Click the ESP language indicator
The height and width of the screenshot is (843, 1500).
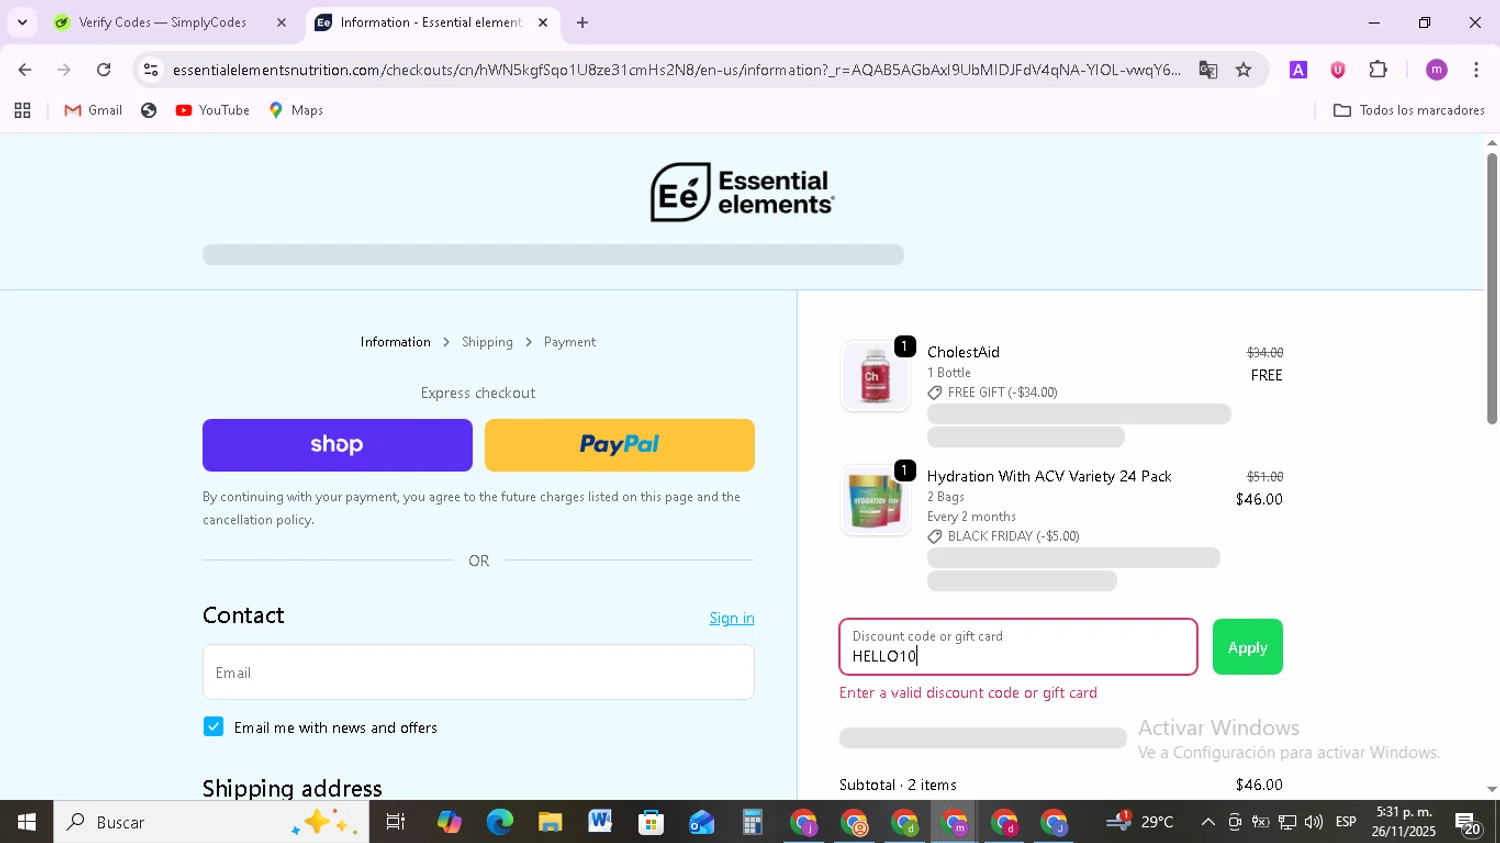[1346, 822]
